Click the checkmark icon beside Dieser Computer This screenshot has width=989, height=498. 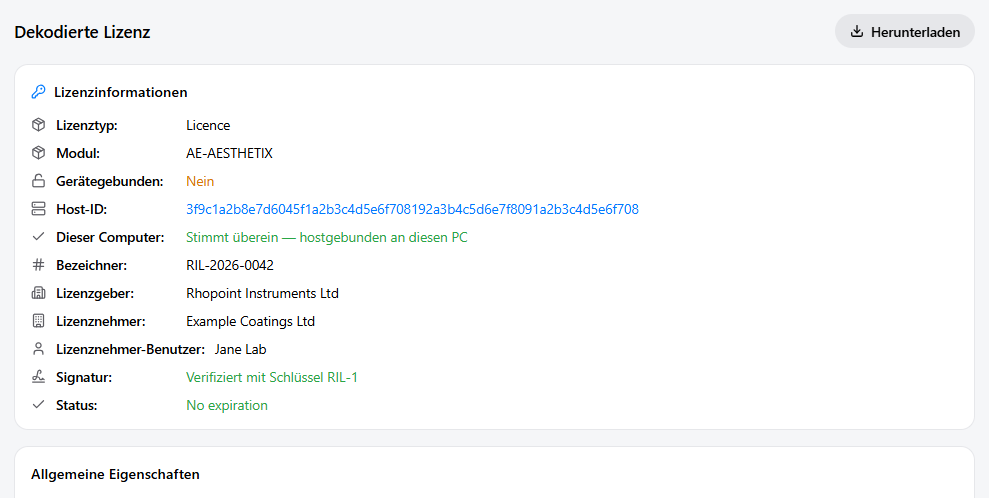coord(38,237)
